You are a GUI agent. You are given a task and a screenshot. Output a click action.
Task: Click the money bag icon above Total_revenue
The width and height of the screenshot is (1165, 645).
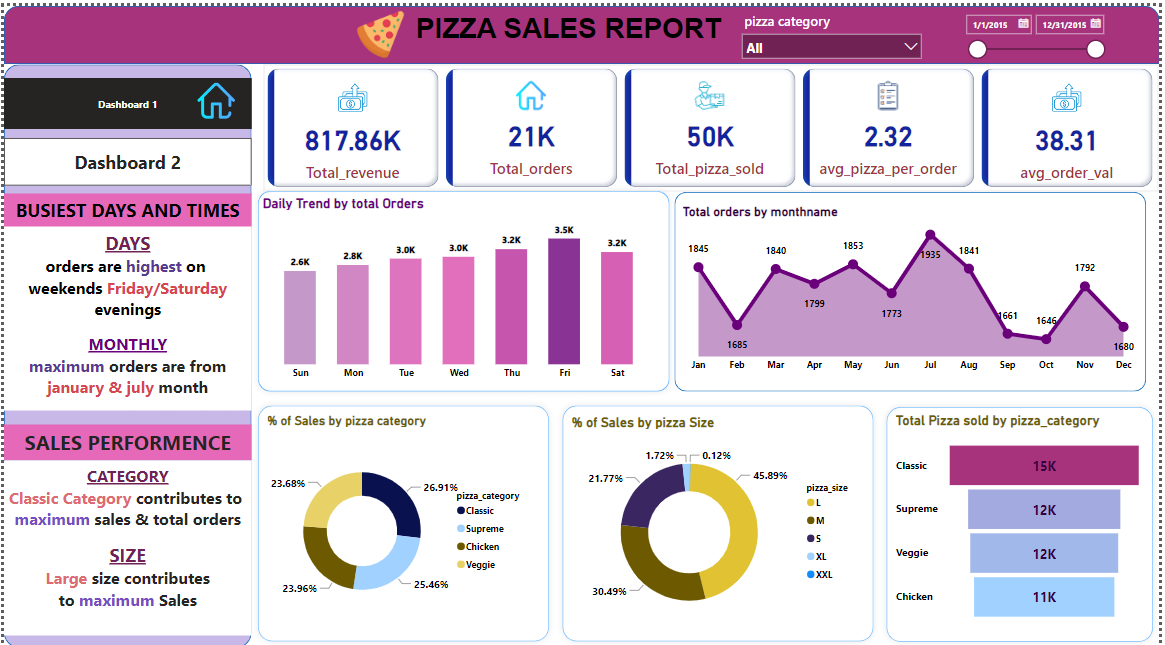tap(352, 98)
